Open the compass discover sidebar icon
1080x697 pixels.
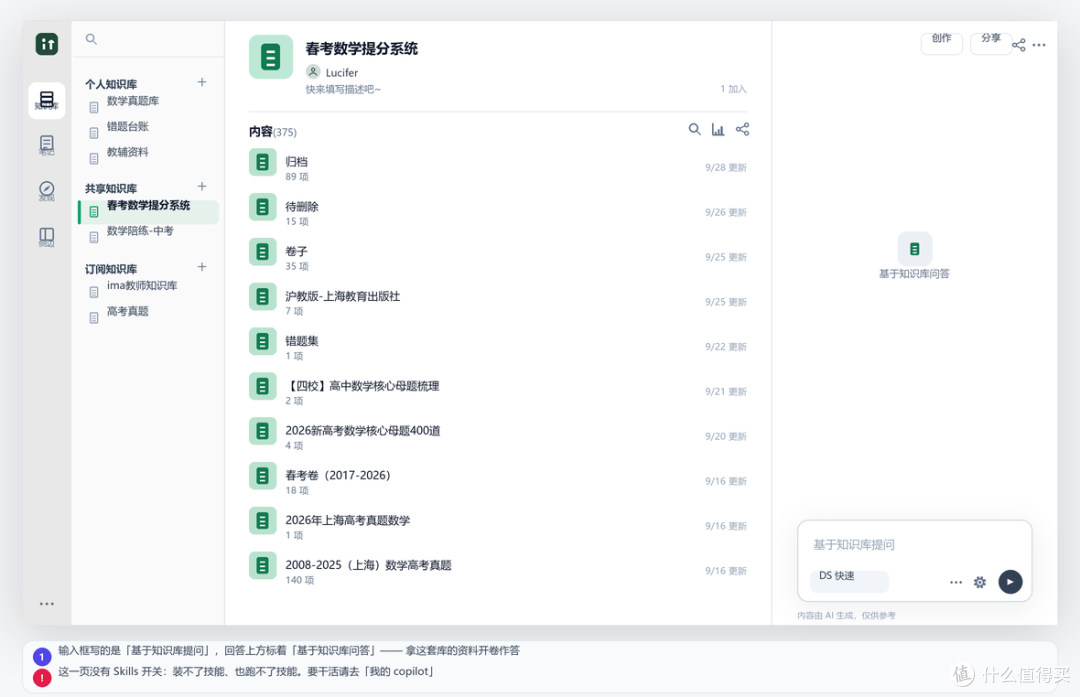[x=47, y=190]
